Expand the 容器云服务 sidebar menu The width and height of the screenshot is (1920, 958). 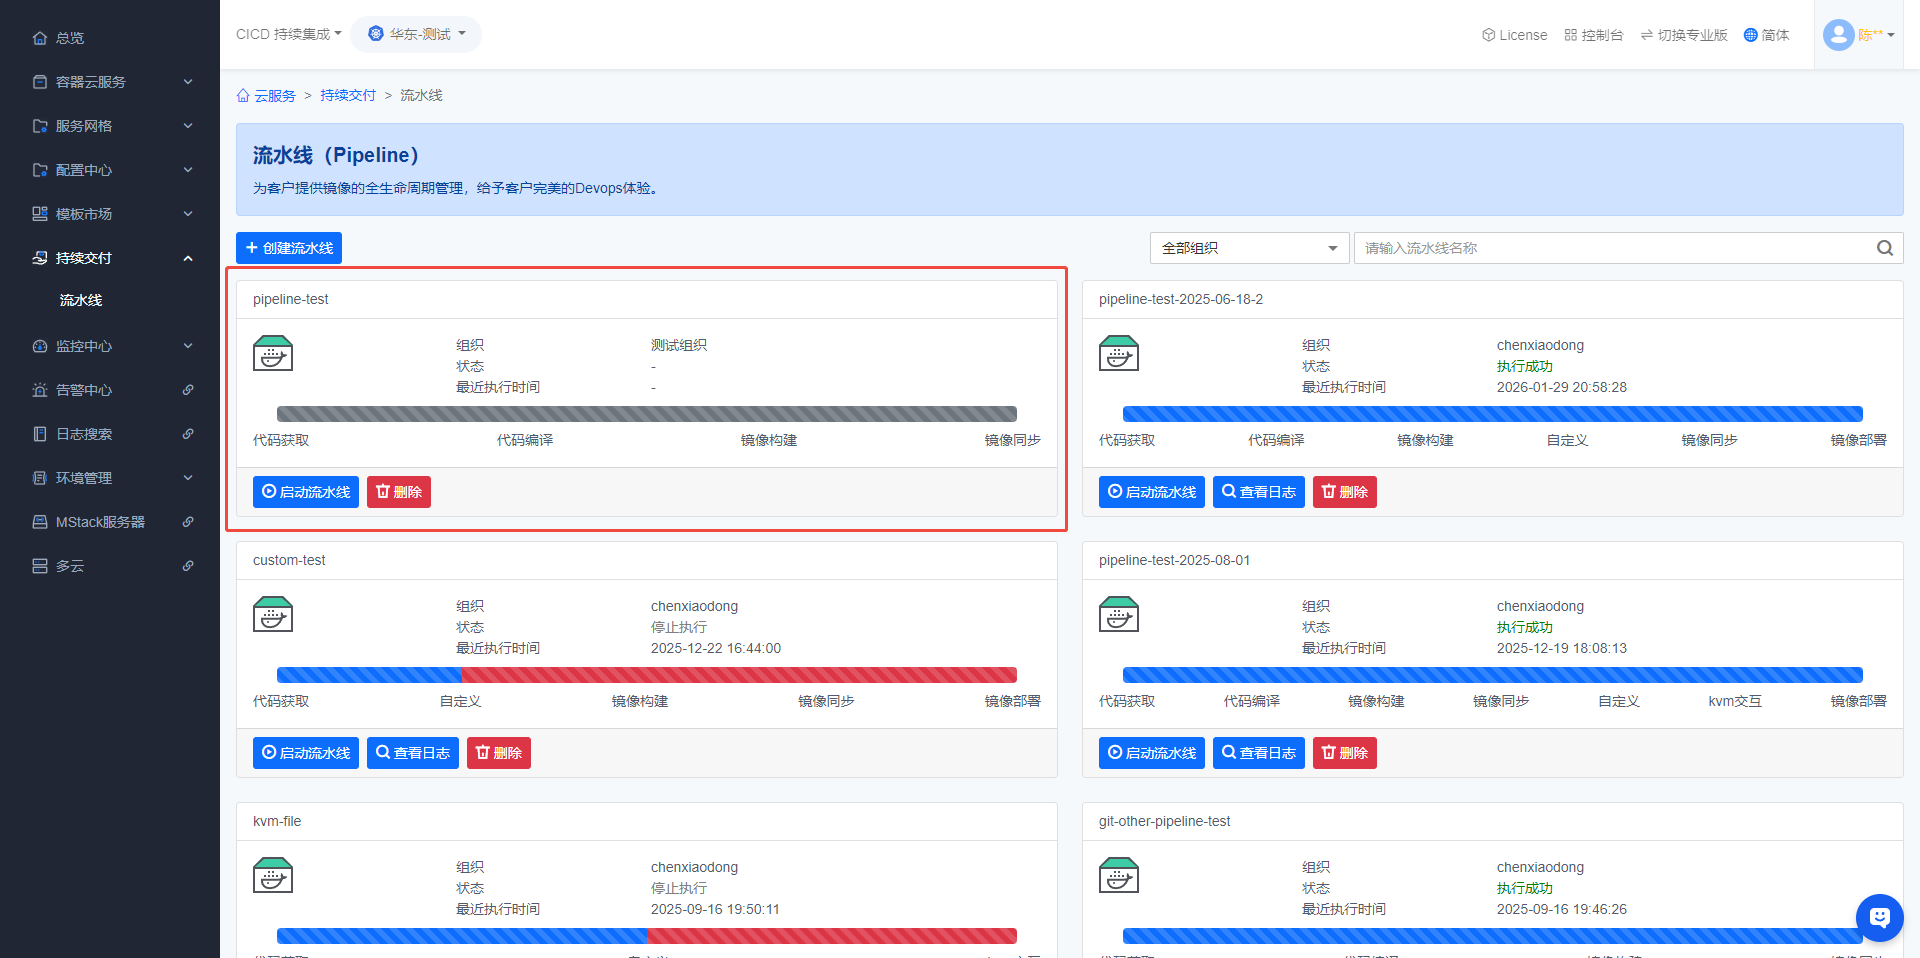[x=110, y=82]
